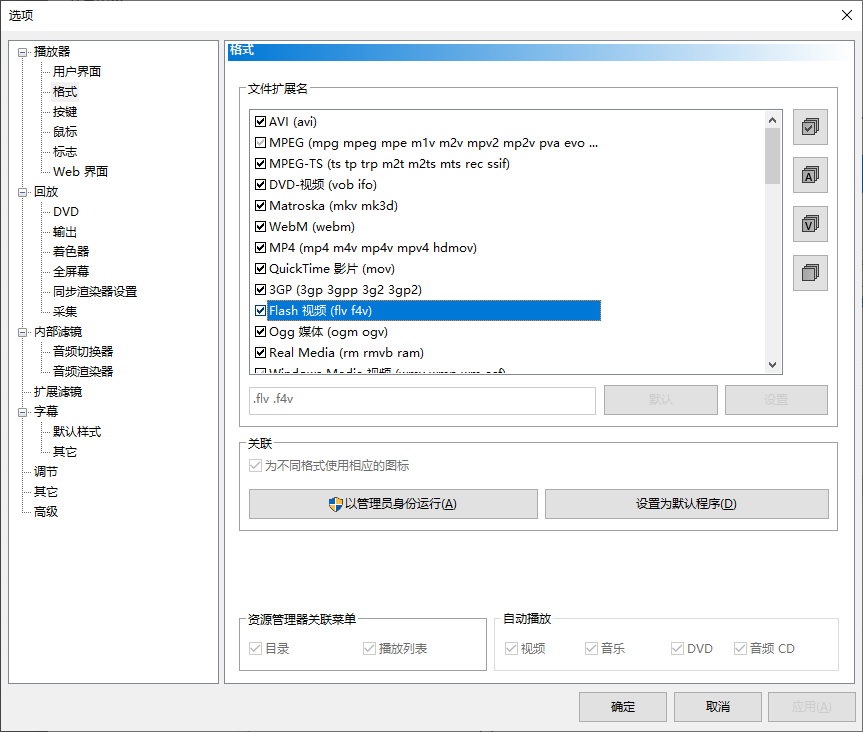863x732 pixels.
Task: Select 高级 in the sidebar
Action: click(x=46, y=511)
